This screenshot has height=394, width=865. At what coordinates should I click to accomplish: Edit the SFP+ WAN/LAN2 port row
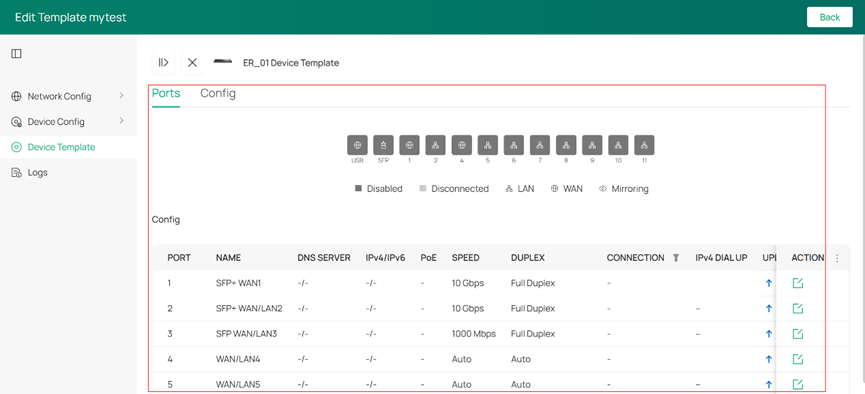797,308
